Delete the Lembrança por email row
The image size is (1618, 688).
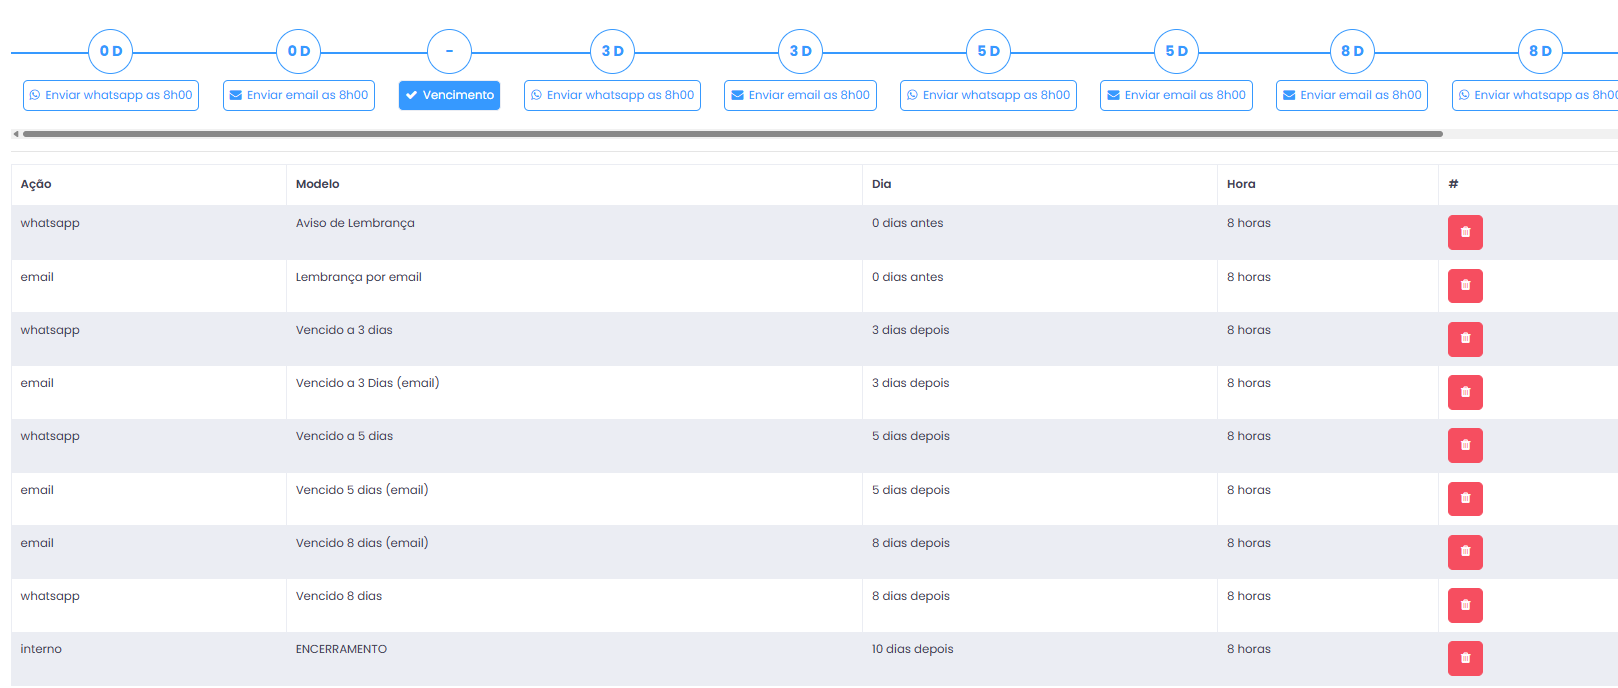click(1464, 286)
